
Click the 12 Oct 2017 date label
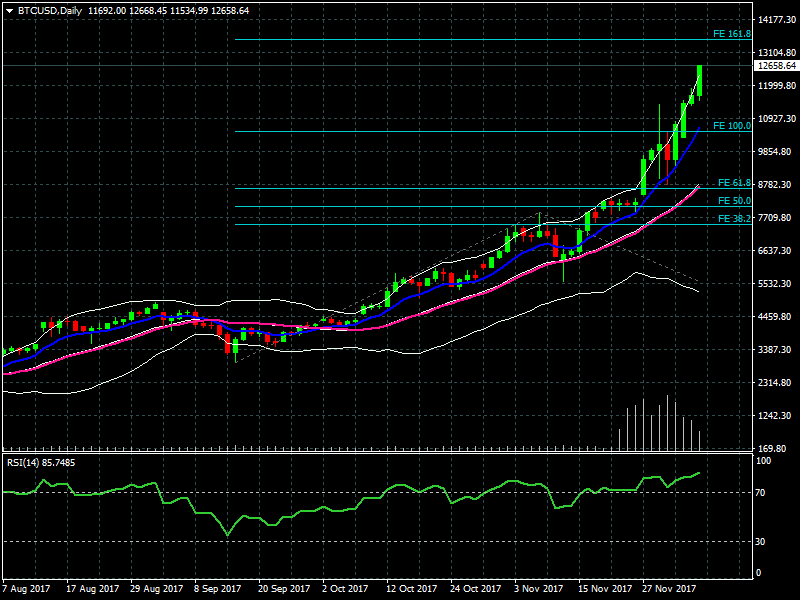point(411,589)
